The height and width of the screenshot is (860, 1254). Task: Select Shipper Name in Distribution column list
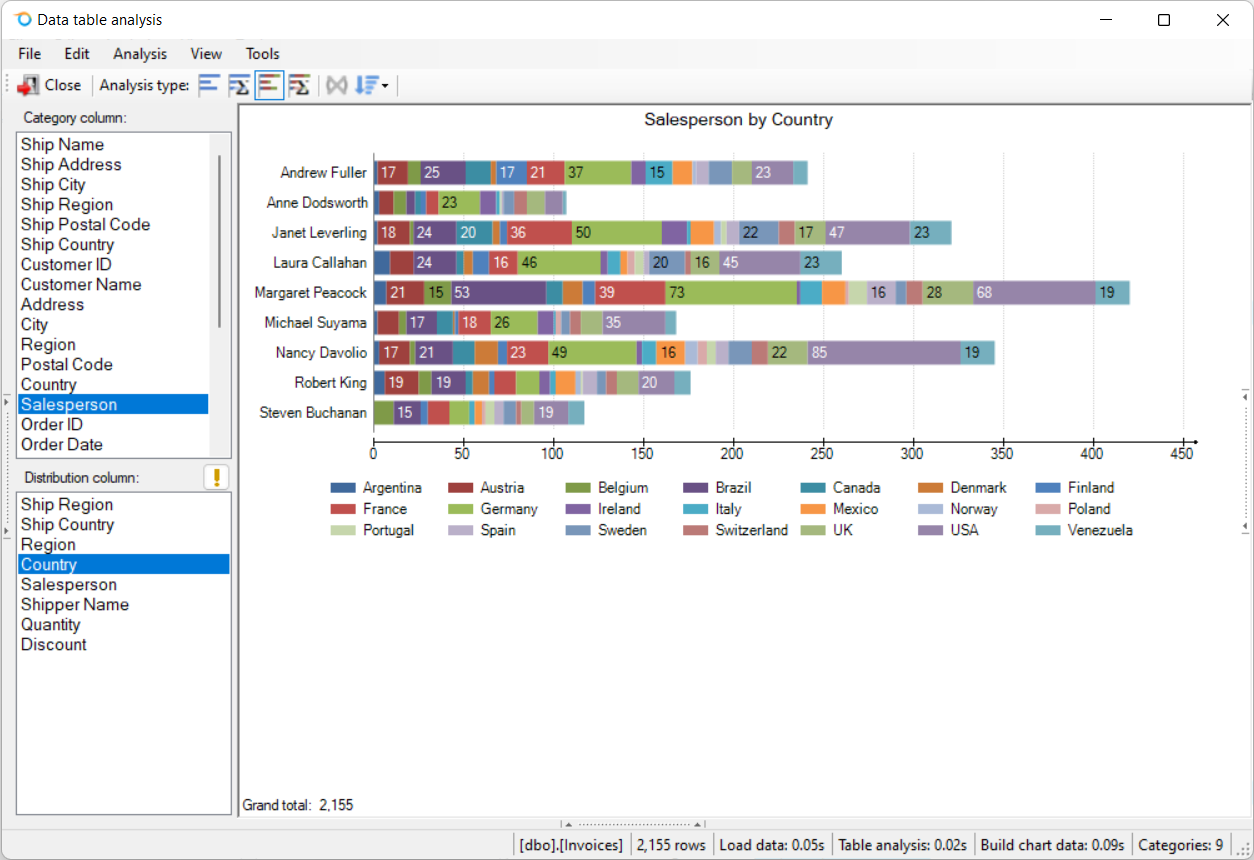coord(75,604)
